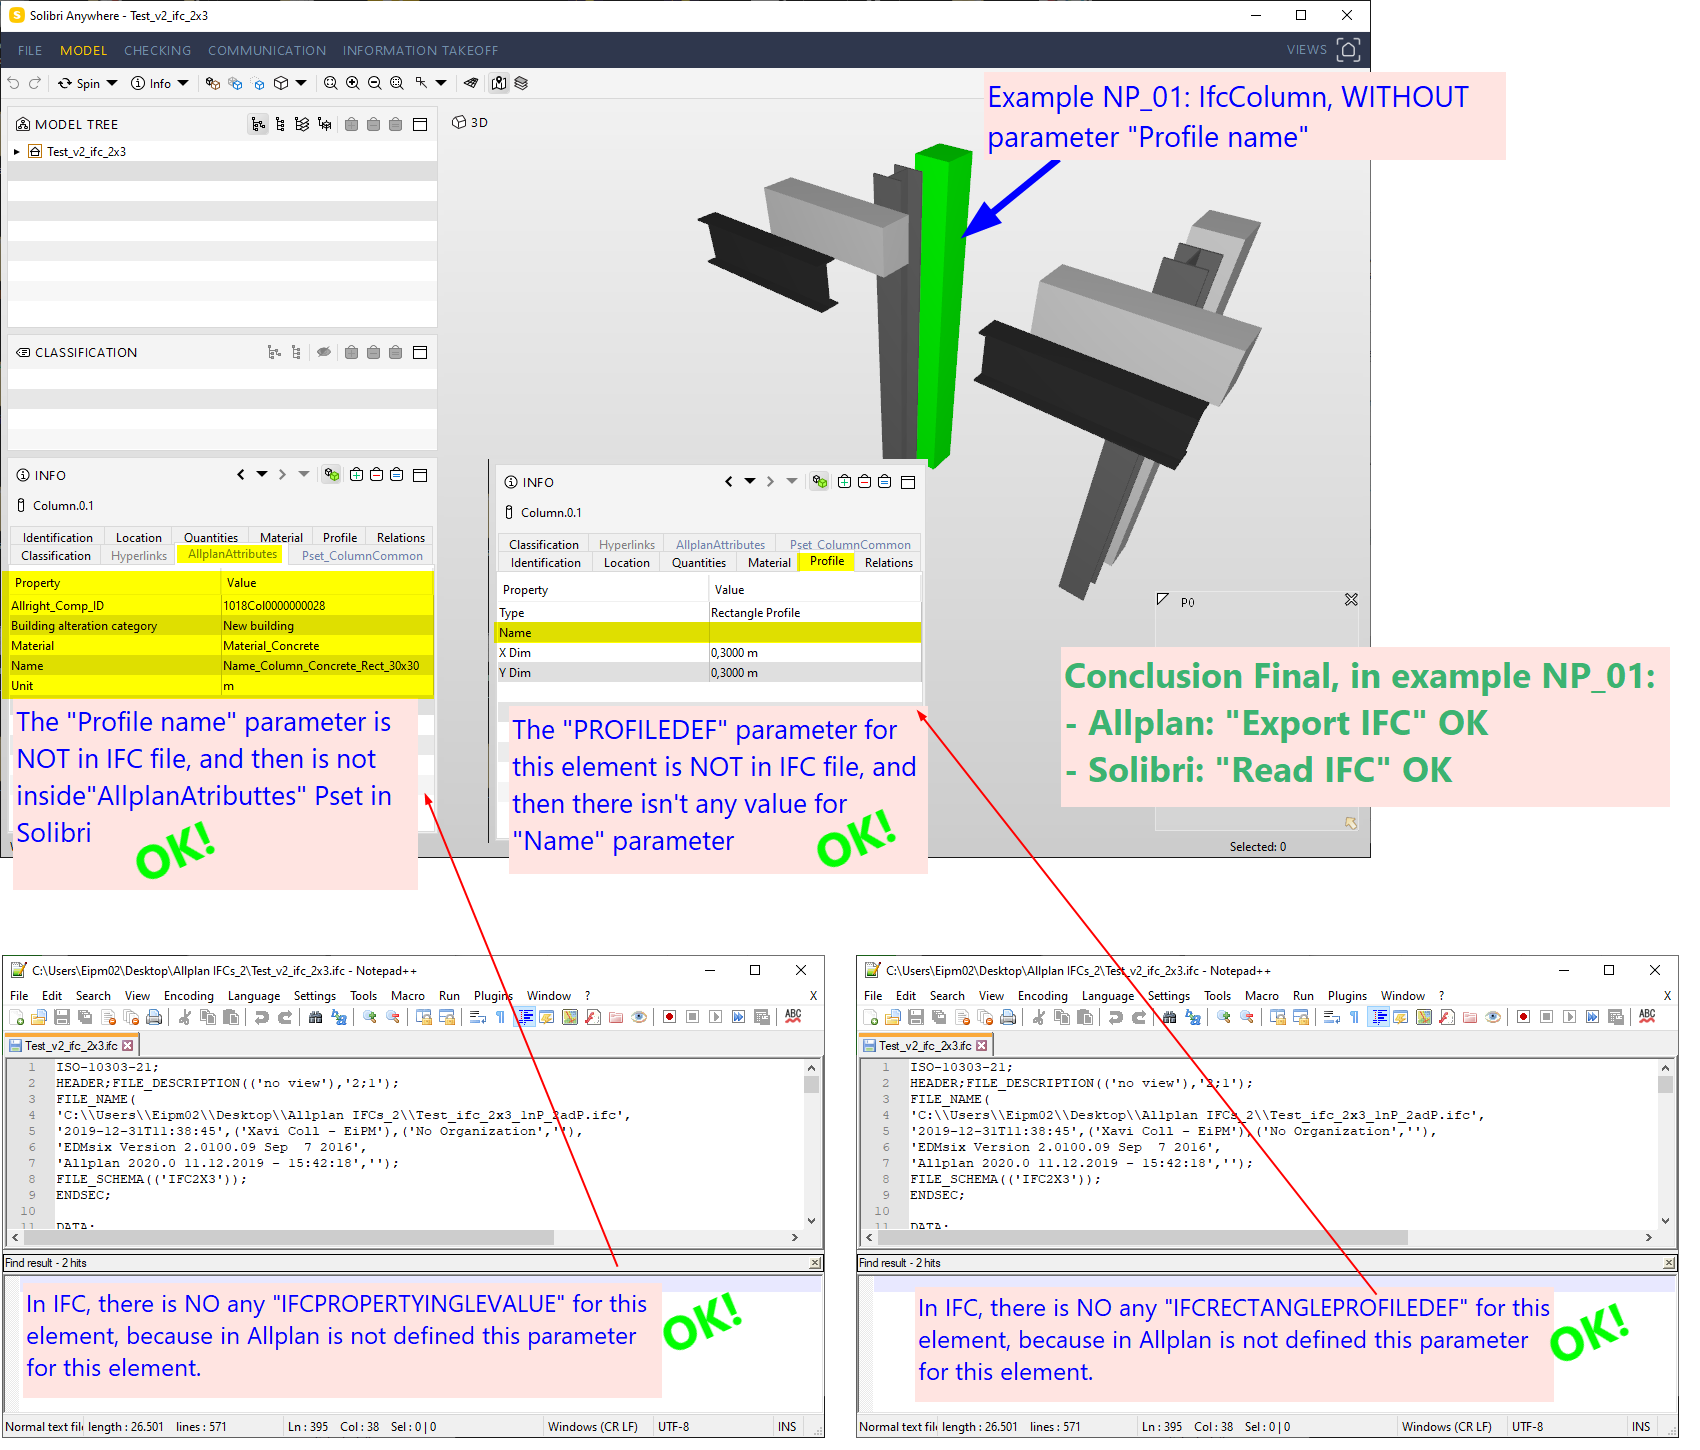This screenshot has width=1700, height=1450.
Task: Click Save icon in left Notepad++ toolbar
Action: (62, 1017)
